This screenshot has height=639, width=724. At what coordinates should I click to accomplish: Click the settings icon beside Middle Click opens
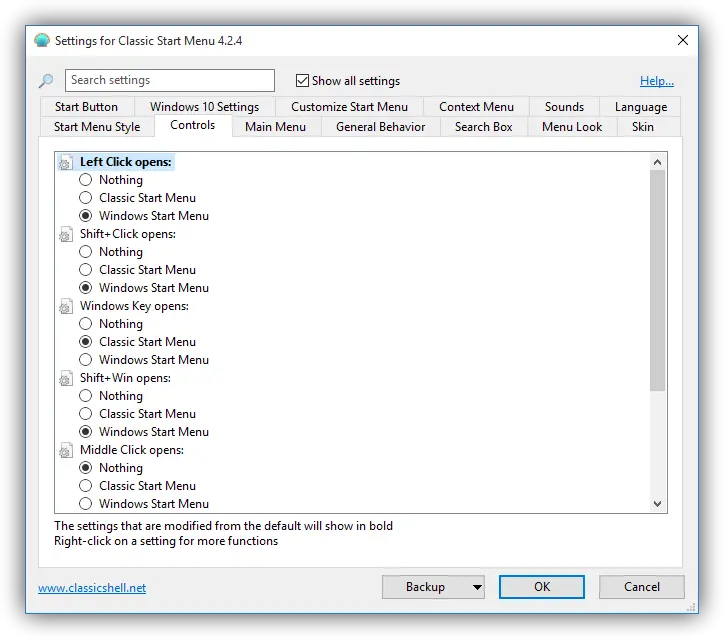point(66,451)
